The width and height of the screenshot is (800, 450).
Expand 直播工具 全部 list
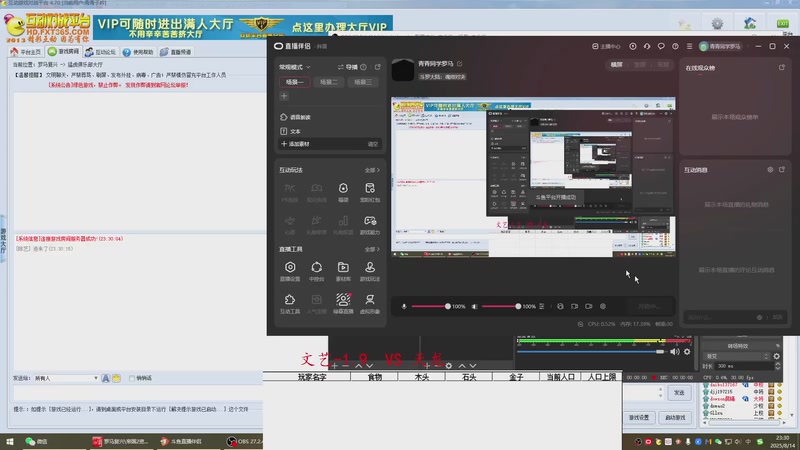coord(372,249)
